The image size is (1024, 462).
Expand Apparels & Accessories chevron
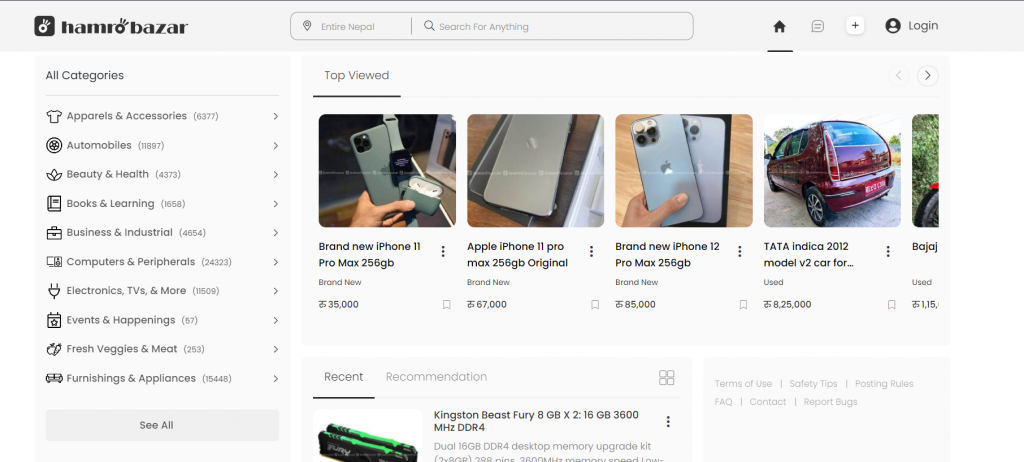pyautogui.click(x=276, y=116)
